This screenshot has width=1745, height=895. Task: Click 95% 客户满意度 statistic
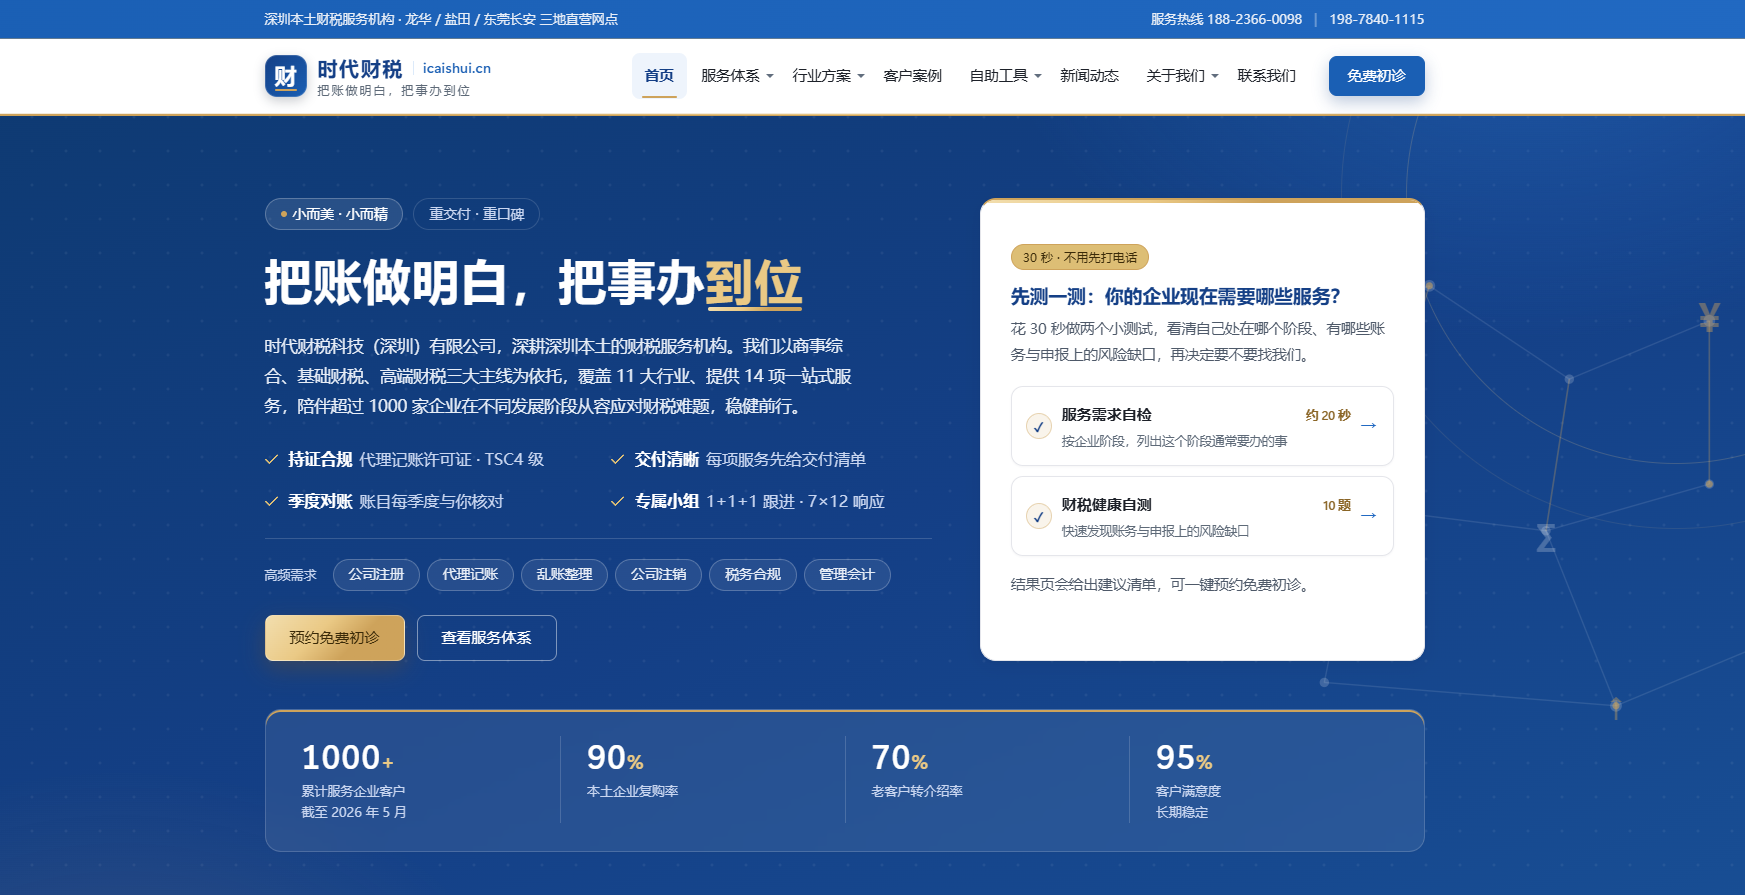[x=1189, y=780]
